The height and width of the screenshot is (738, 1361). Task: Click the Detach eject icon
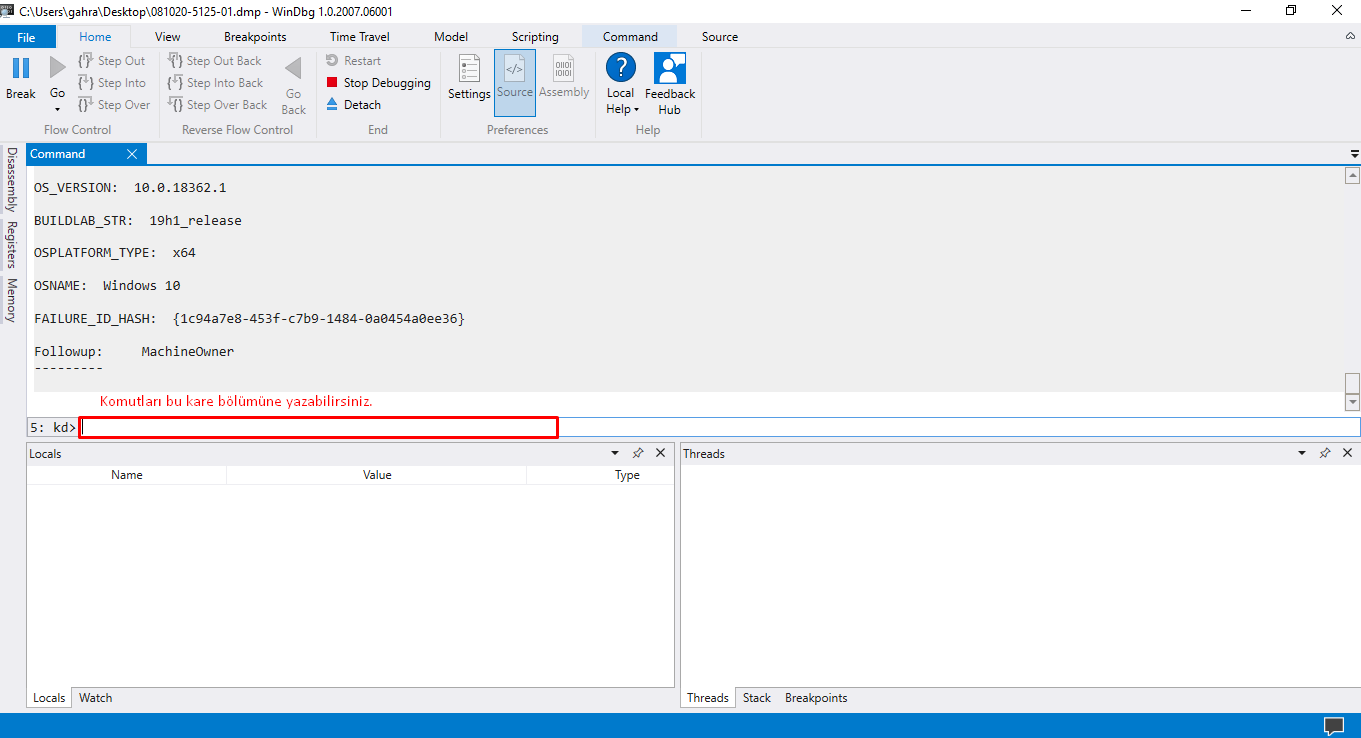tap(333, 104)
